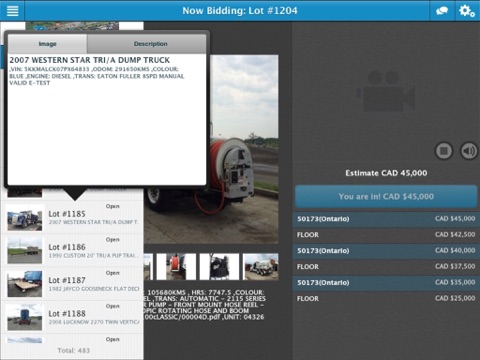
Task: Open the hamburger menu icon
Action: pos(12,11)
